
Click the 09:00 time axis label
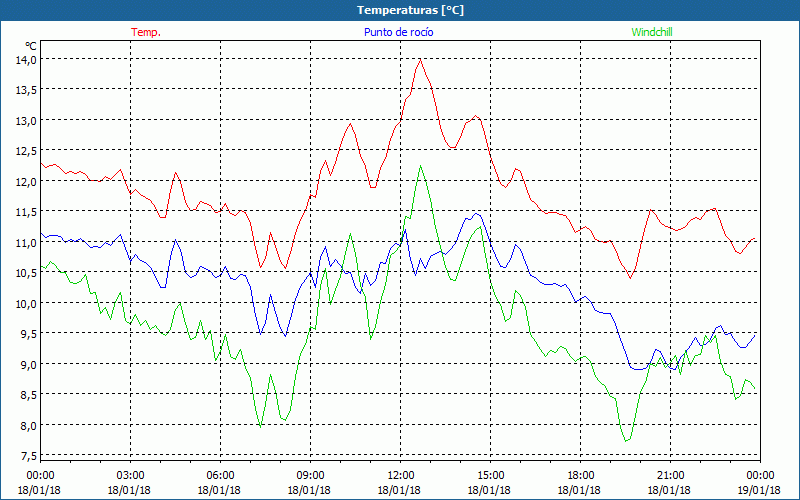310,476
